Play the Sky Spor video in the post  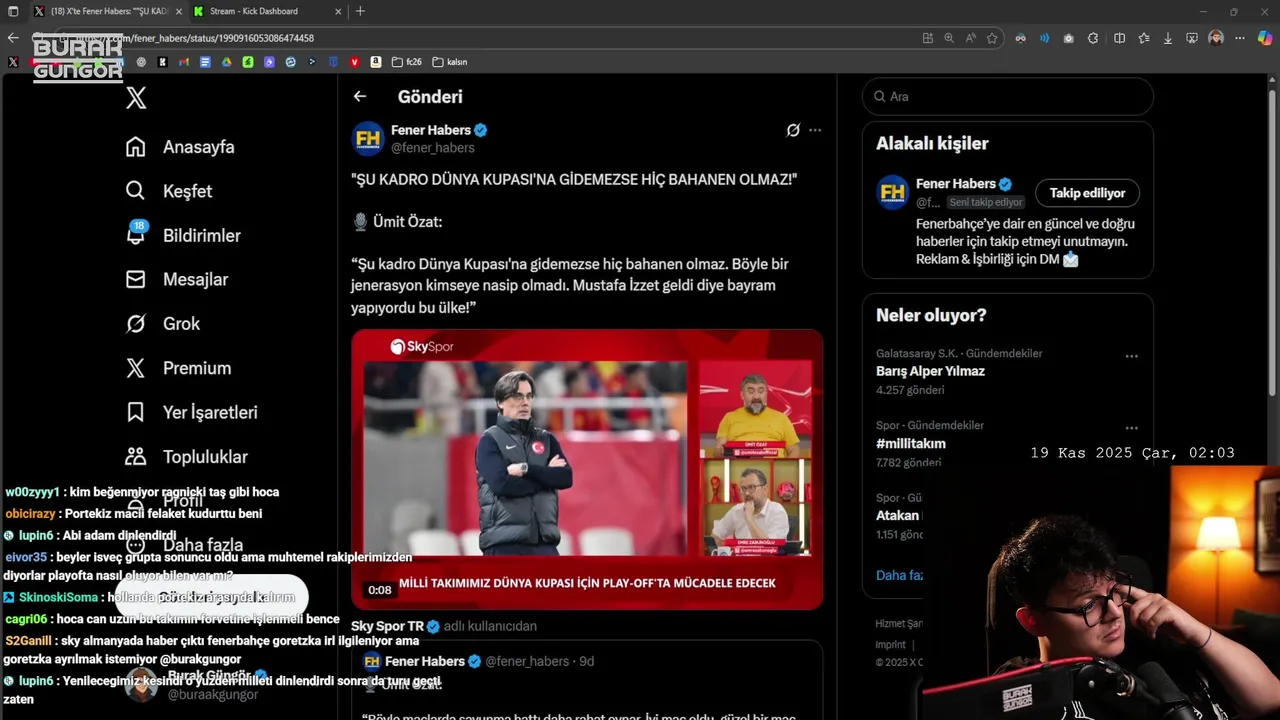tap(587, 469)
